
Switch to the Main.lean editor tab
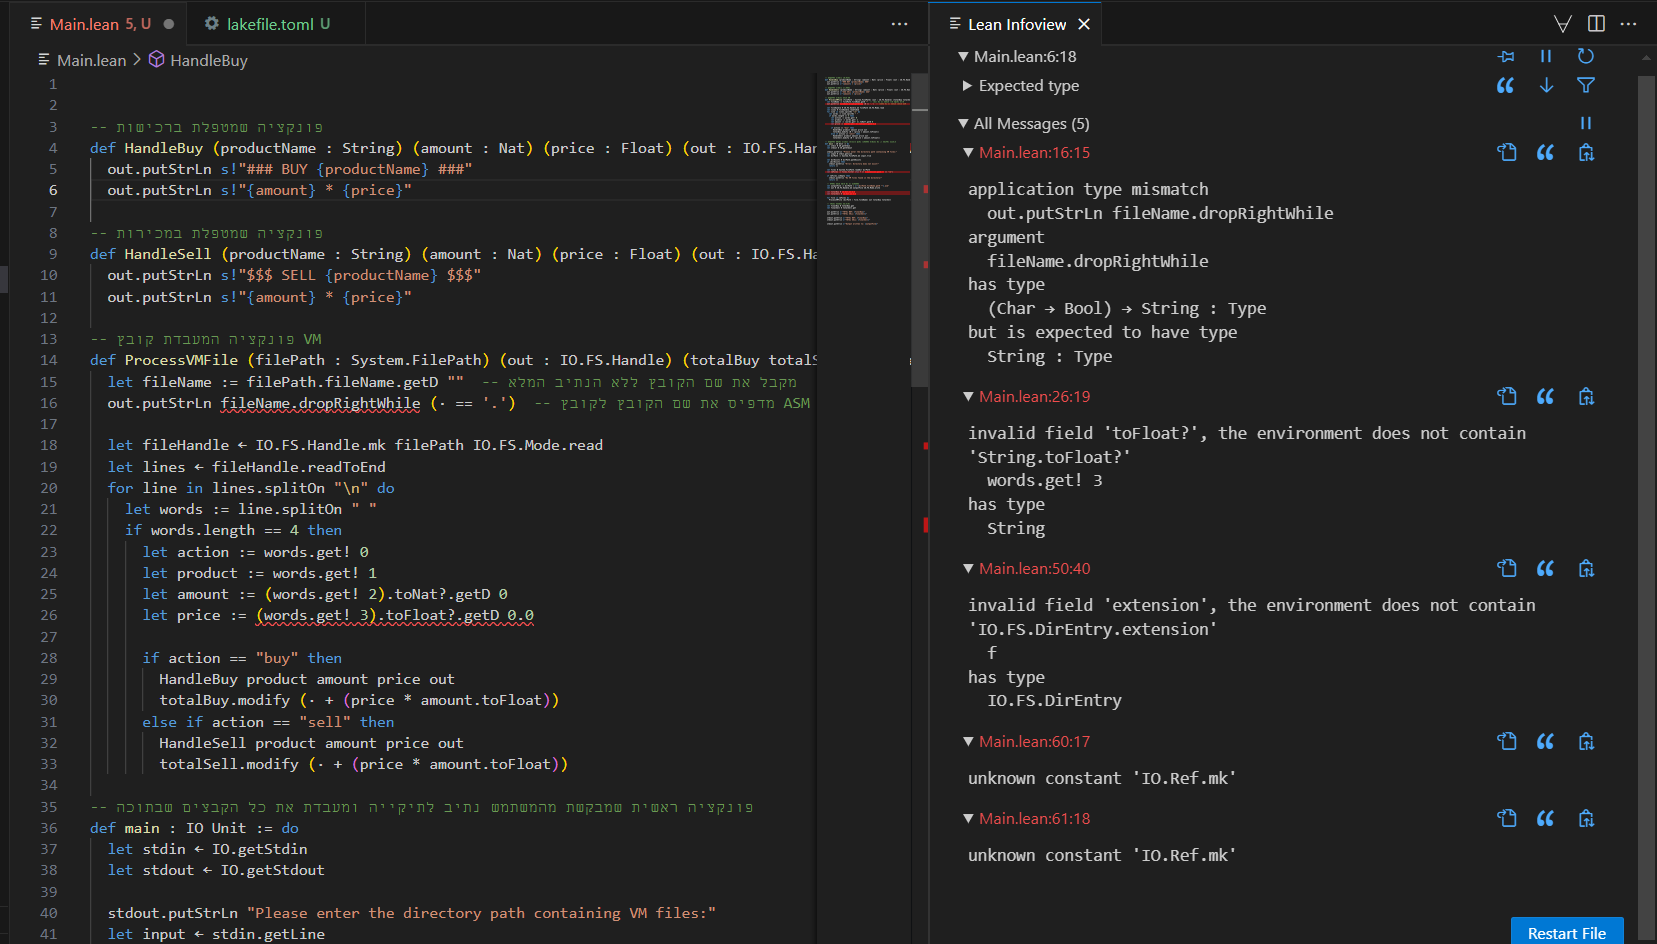click(100, 24)
